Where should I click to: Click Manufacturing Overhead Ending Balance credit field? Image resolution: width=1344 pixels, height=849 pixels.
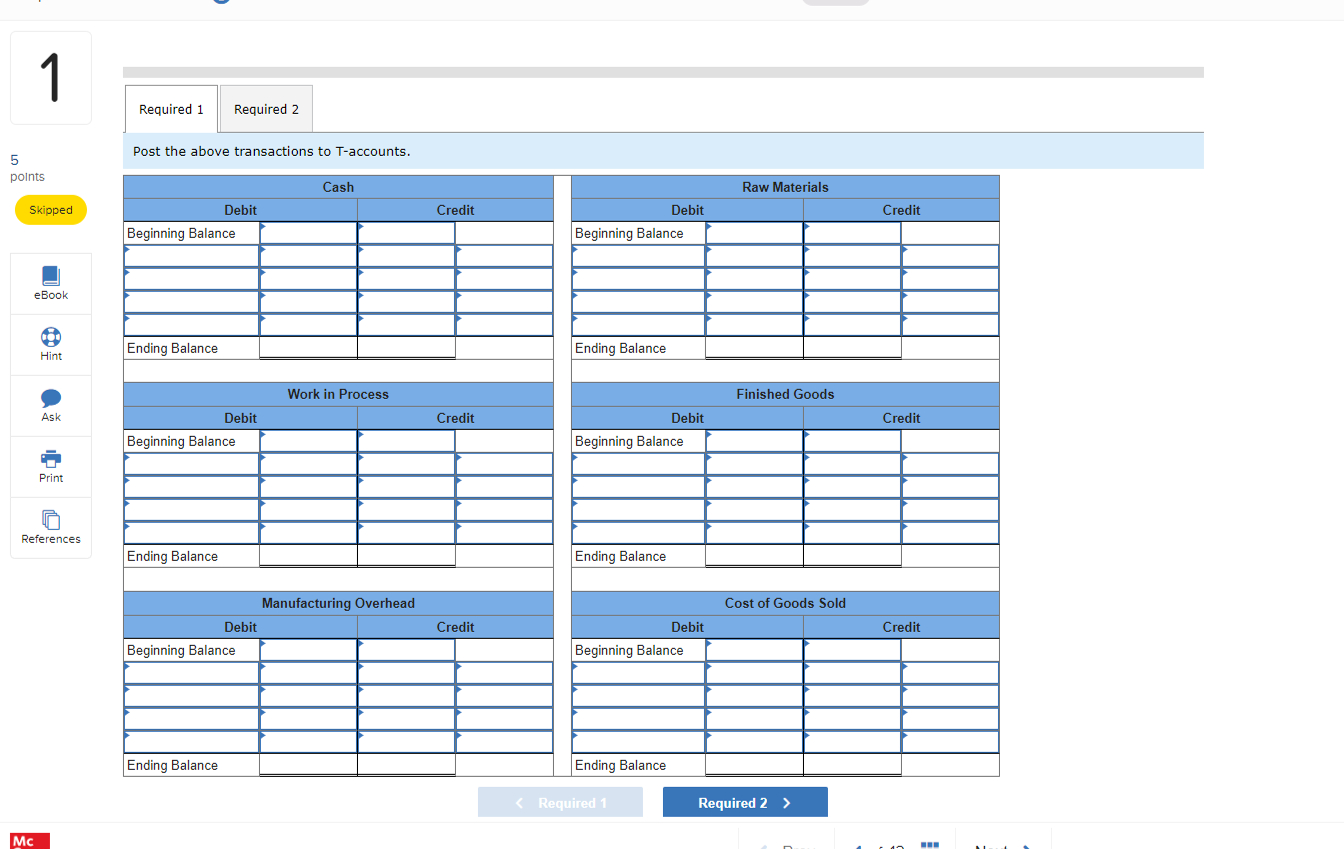pos(406,765)
